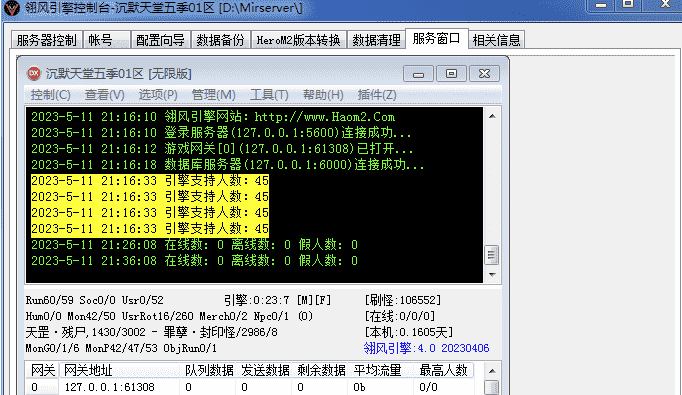Open the HeroM2版本转换 tab
Image resolution: width=682 pixels, height=395 pixels.
tap(298, 40)
